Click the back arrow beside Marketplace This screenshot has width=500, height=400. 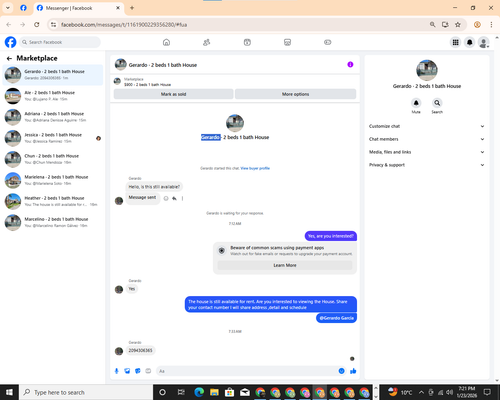[9, 59]
